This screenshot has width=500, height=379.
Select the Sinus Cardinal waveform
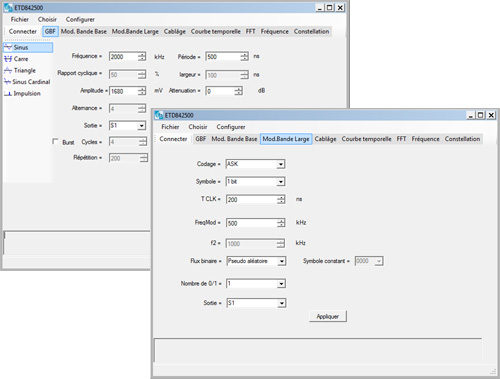point(27,82)
